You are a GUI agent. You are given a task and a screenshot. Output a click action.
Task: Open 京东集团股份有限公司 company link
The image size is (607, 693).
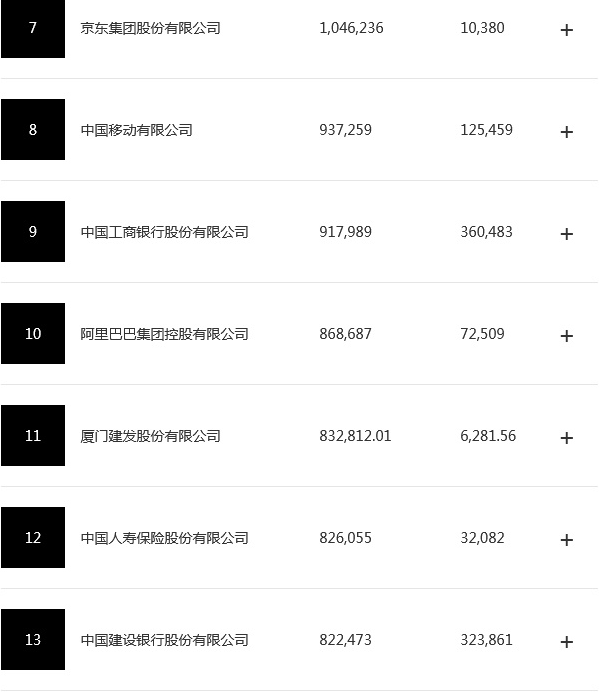tap(150, 29)
